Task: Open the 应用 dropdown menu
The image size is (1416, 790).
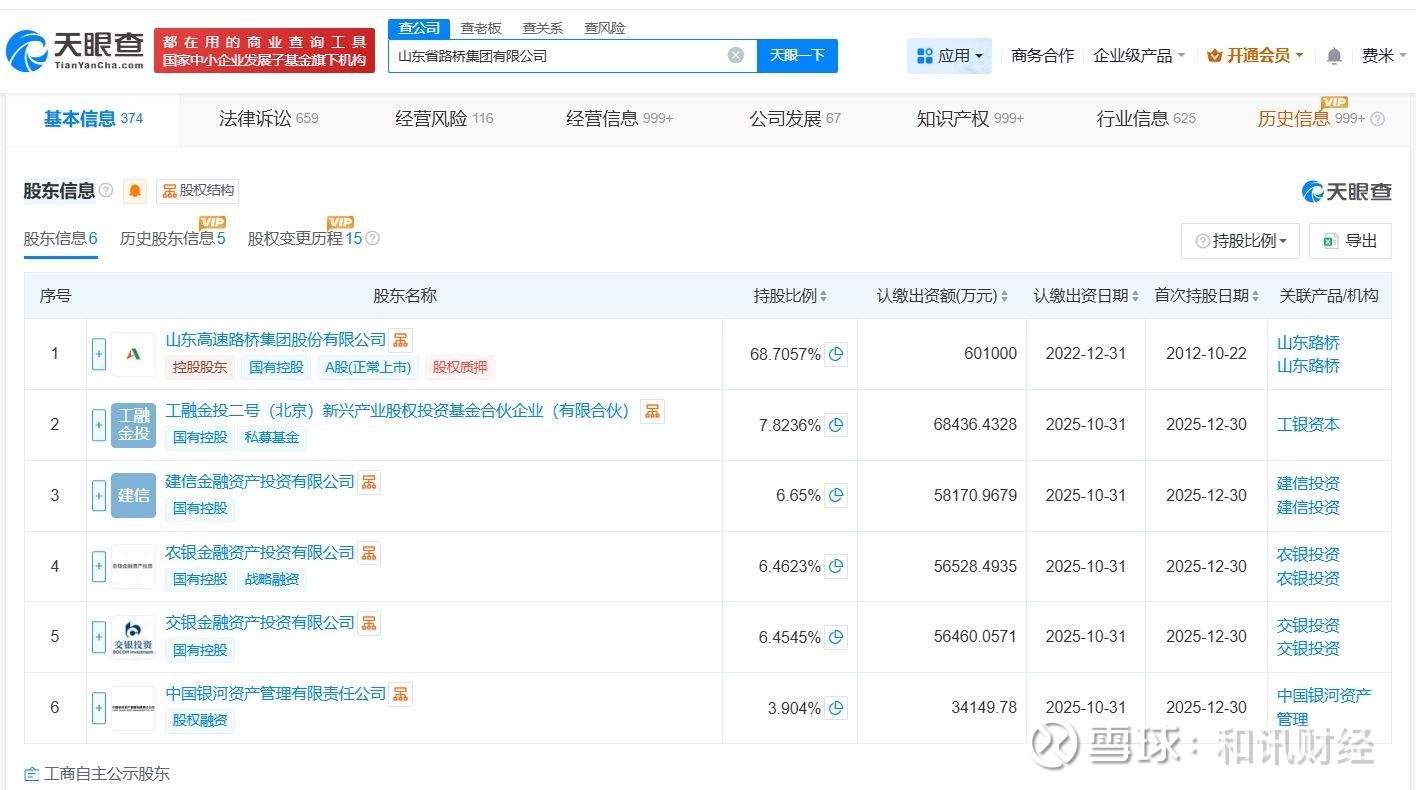Action: click(949, 56)
